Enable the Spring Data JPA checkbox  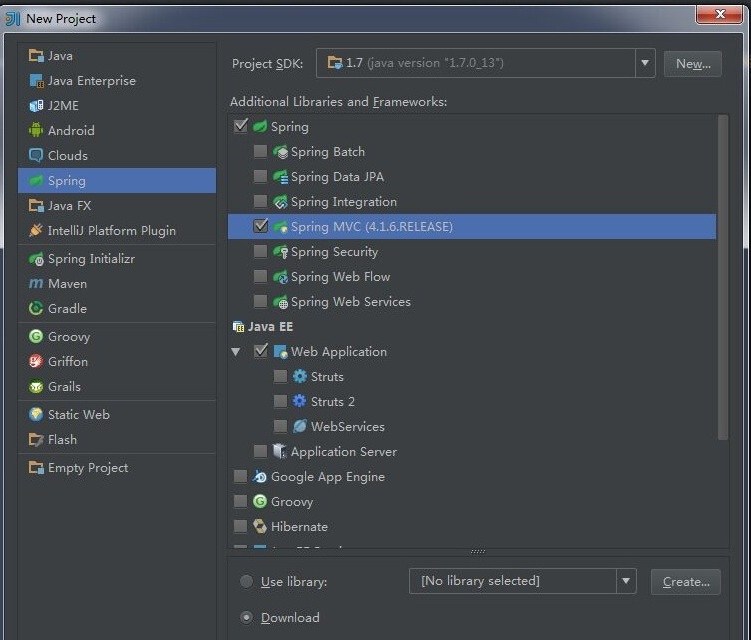tap(260, 176)
